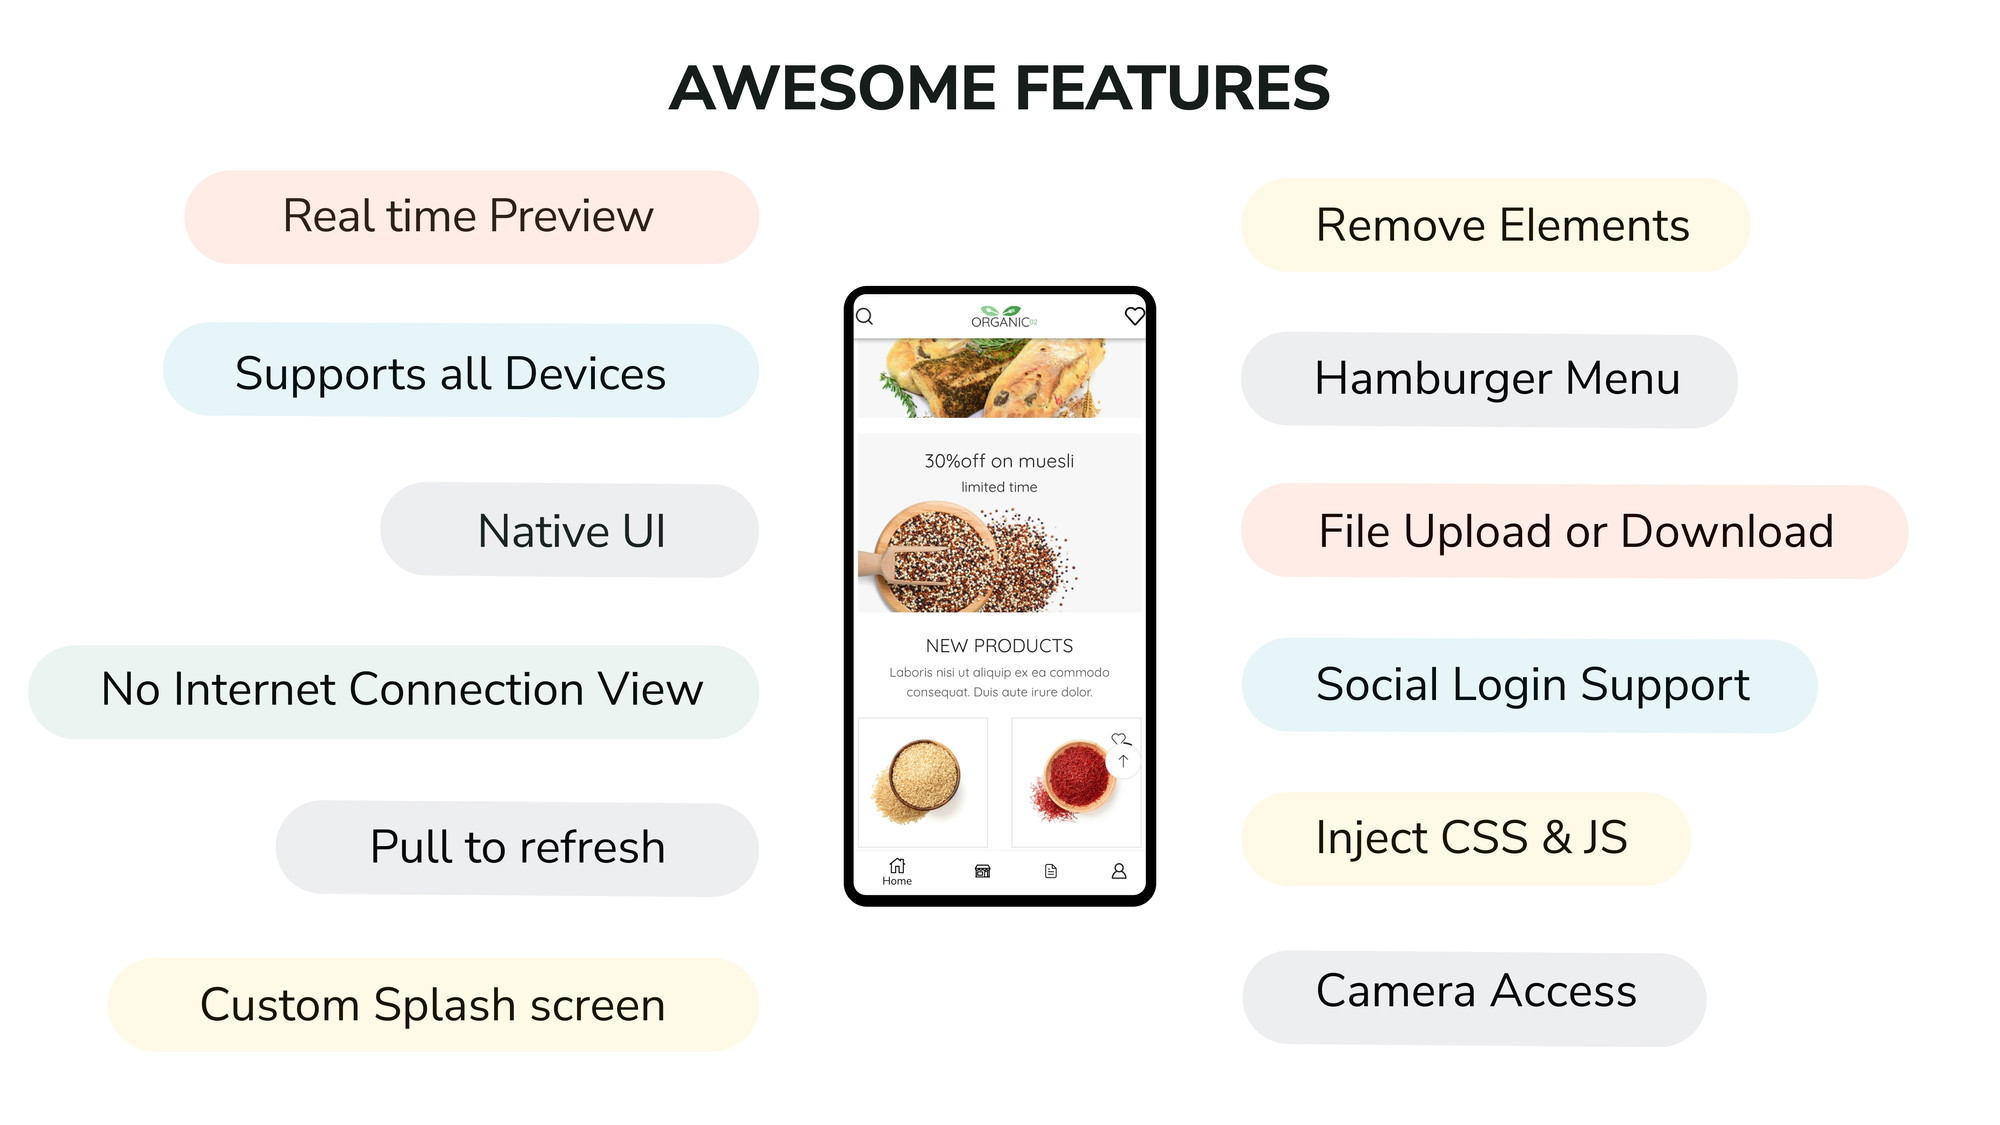
Task: Select the search icon at top left
Action: point(867,315)
